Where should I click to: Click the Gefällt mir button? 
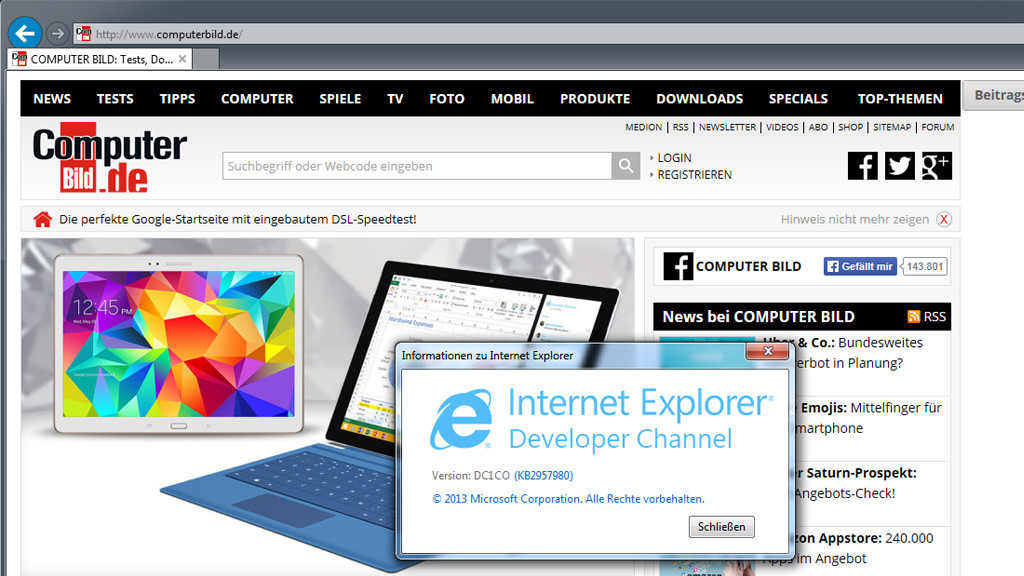pos(859,266)
